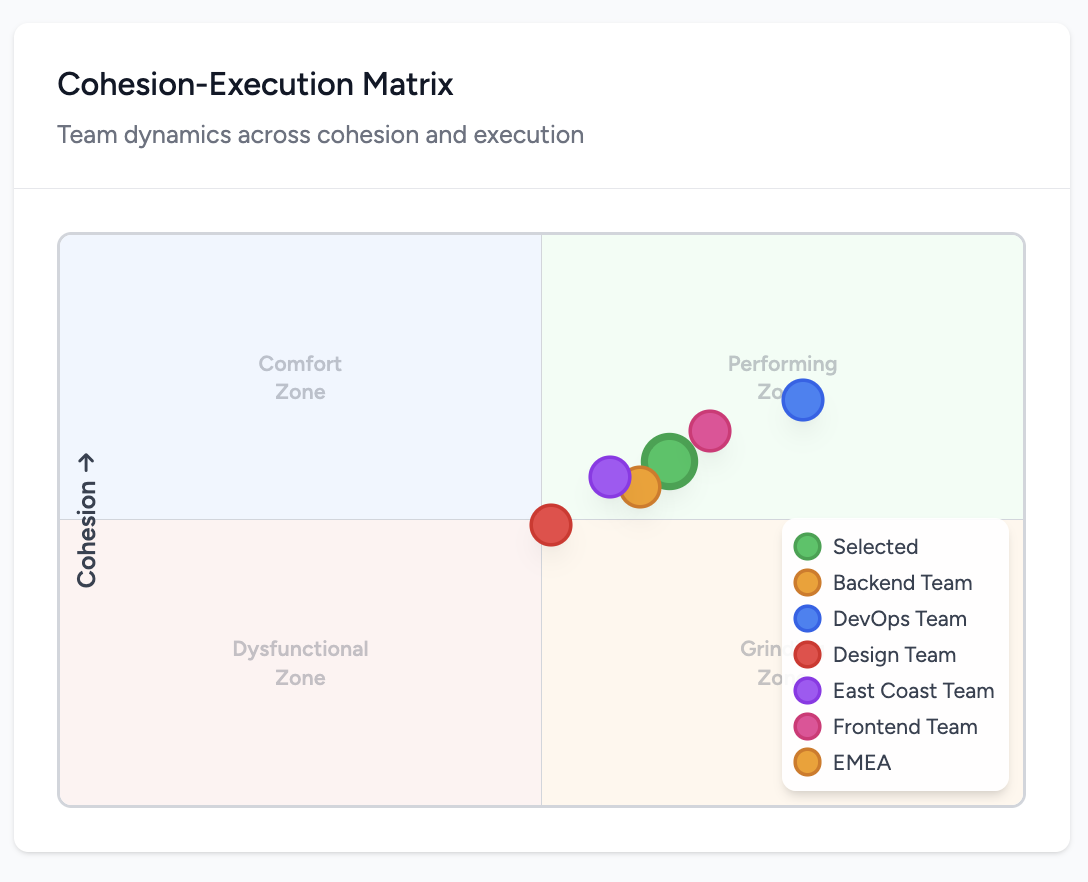The width and height of the screenshot is (1088, 882).
Task: Select the Performing Zone quadrant label
Action: [x=782, y=366]
